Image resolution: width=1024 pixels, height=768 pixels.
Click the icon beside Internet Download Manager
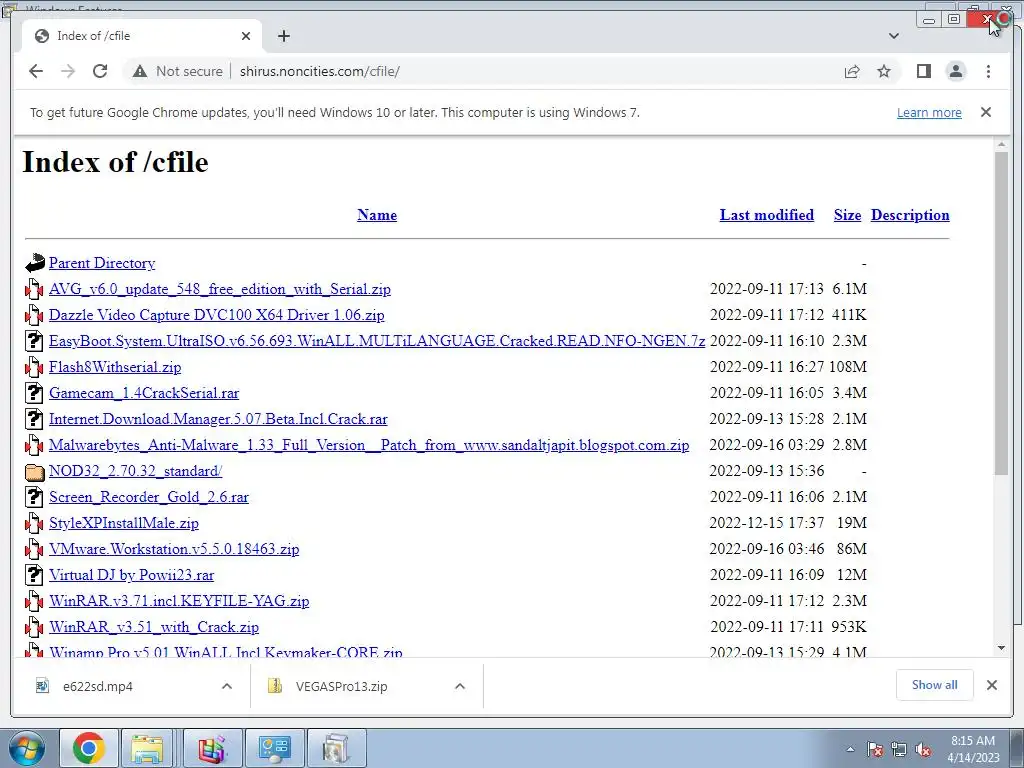click(x=34, y=419)
